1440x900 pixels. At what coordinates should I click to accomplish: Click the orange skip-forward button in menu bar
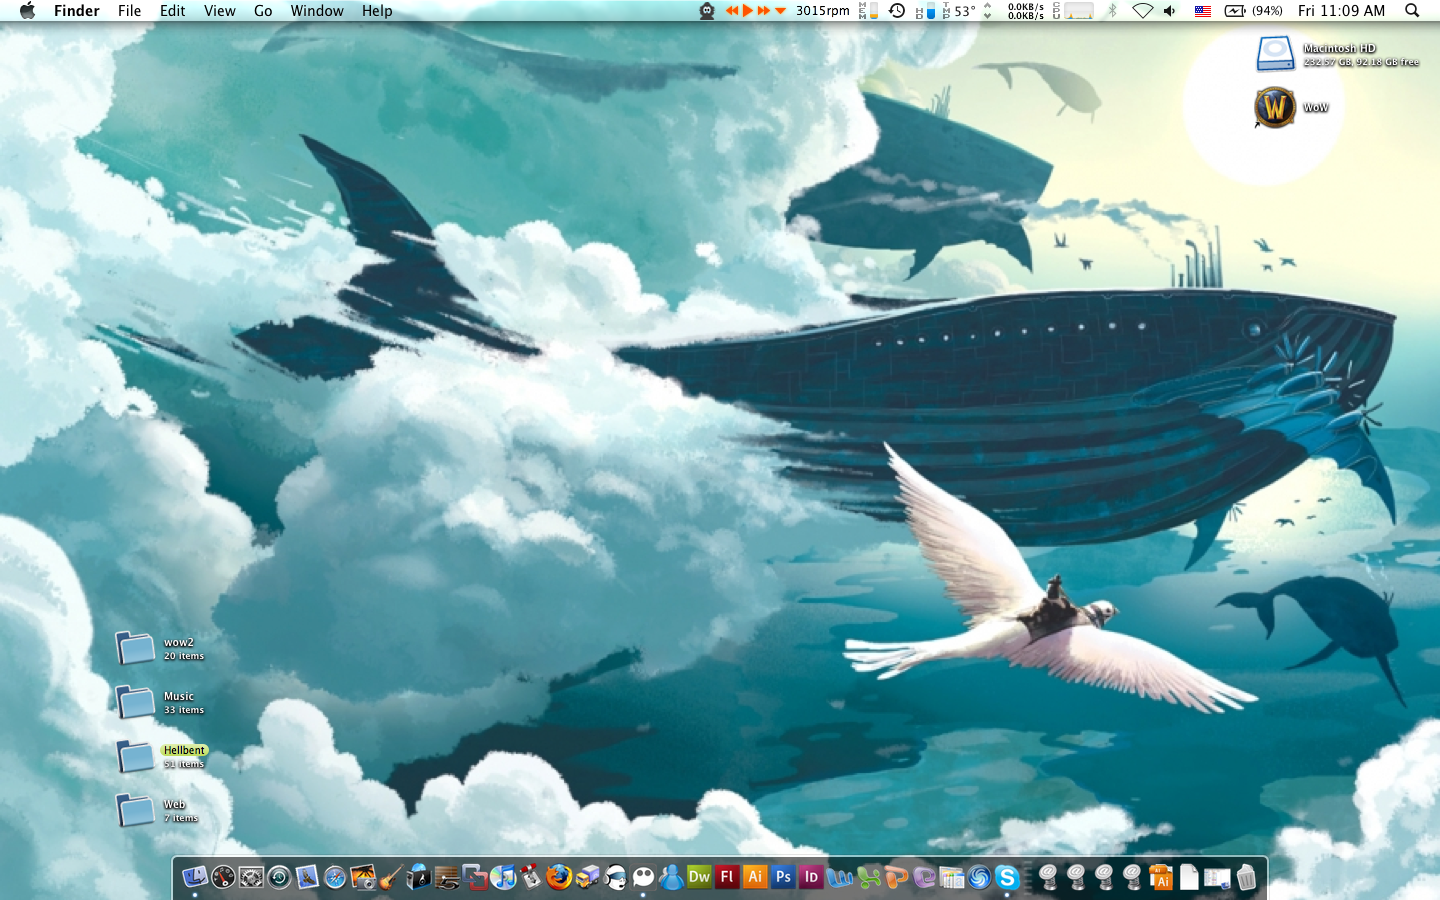(x=763, y=11)
